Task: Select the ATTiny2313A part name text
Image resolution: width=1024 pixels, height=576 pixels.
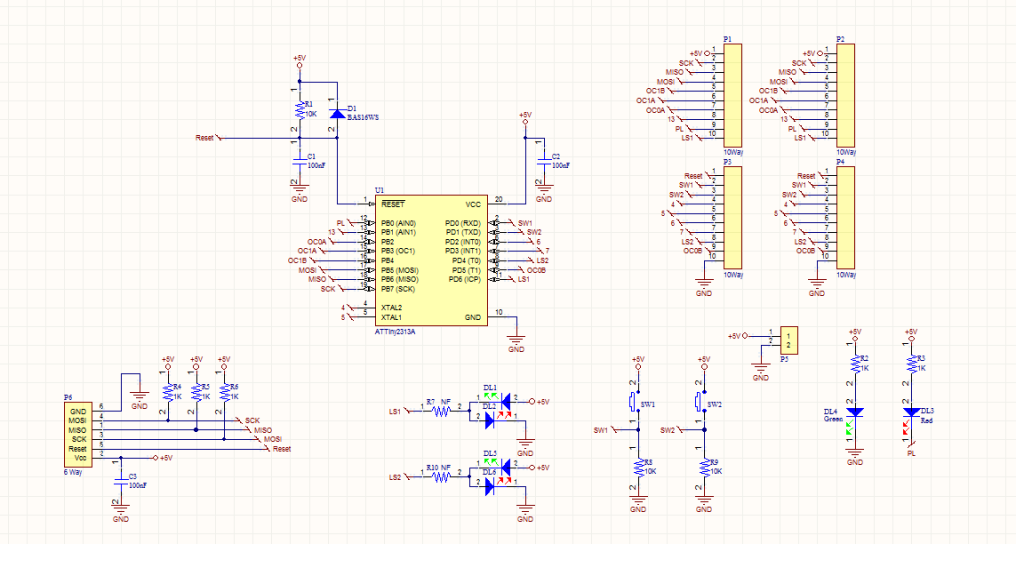Action: point(395,331)
